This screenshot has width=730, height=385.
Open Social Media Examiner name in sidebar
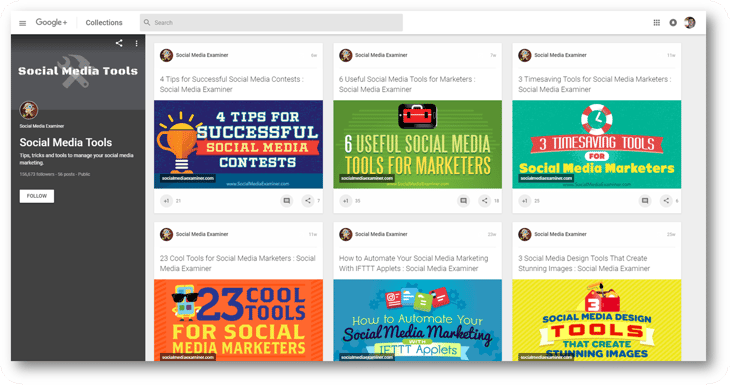click(42, 126)
